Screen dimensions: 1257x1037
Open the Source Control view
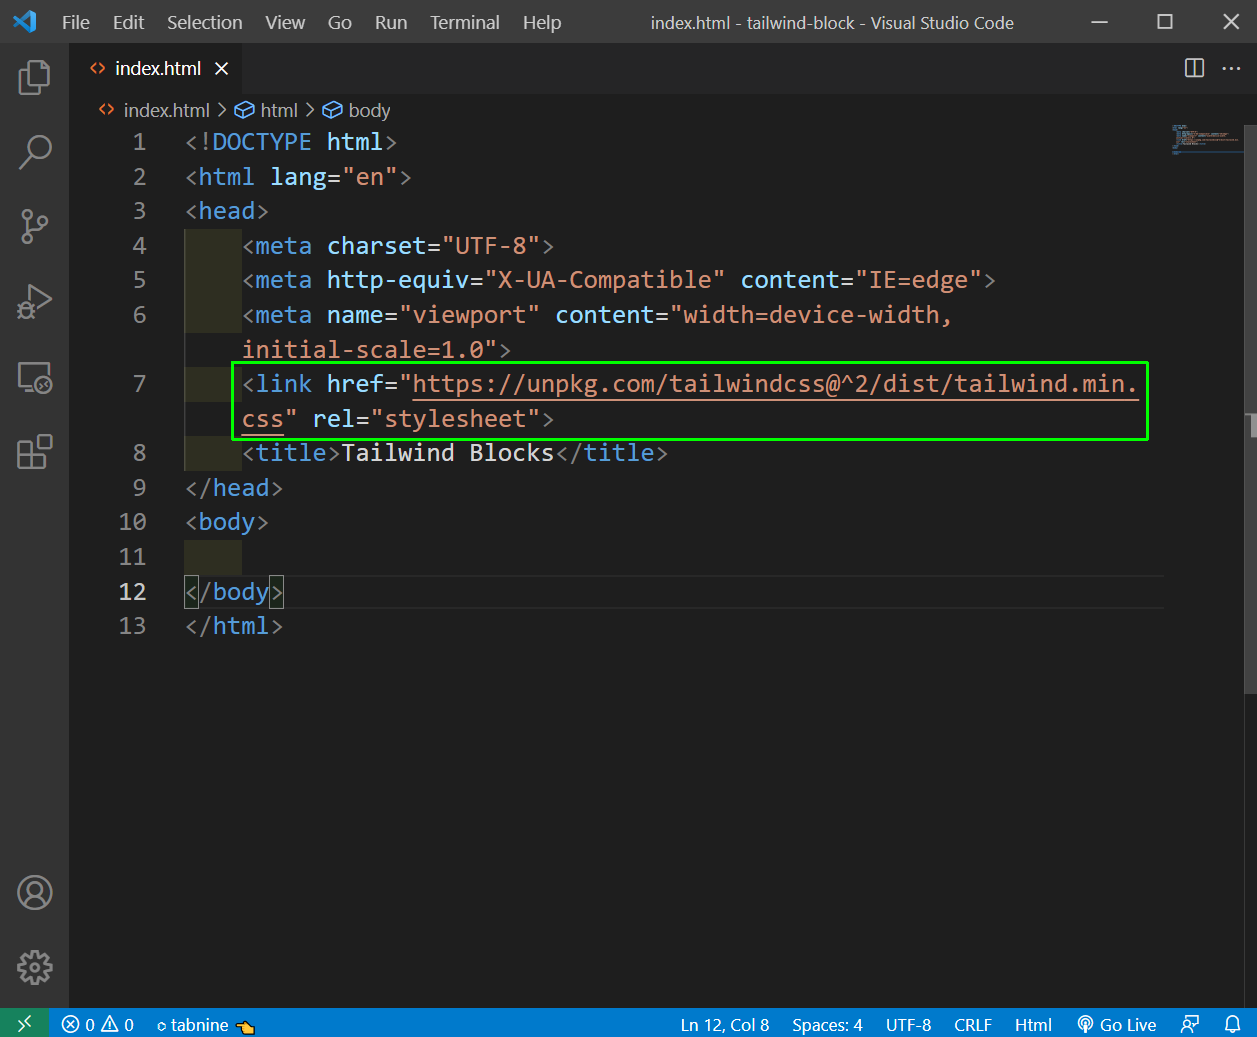tap(34, 227)
